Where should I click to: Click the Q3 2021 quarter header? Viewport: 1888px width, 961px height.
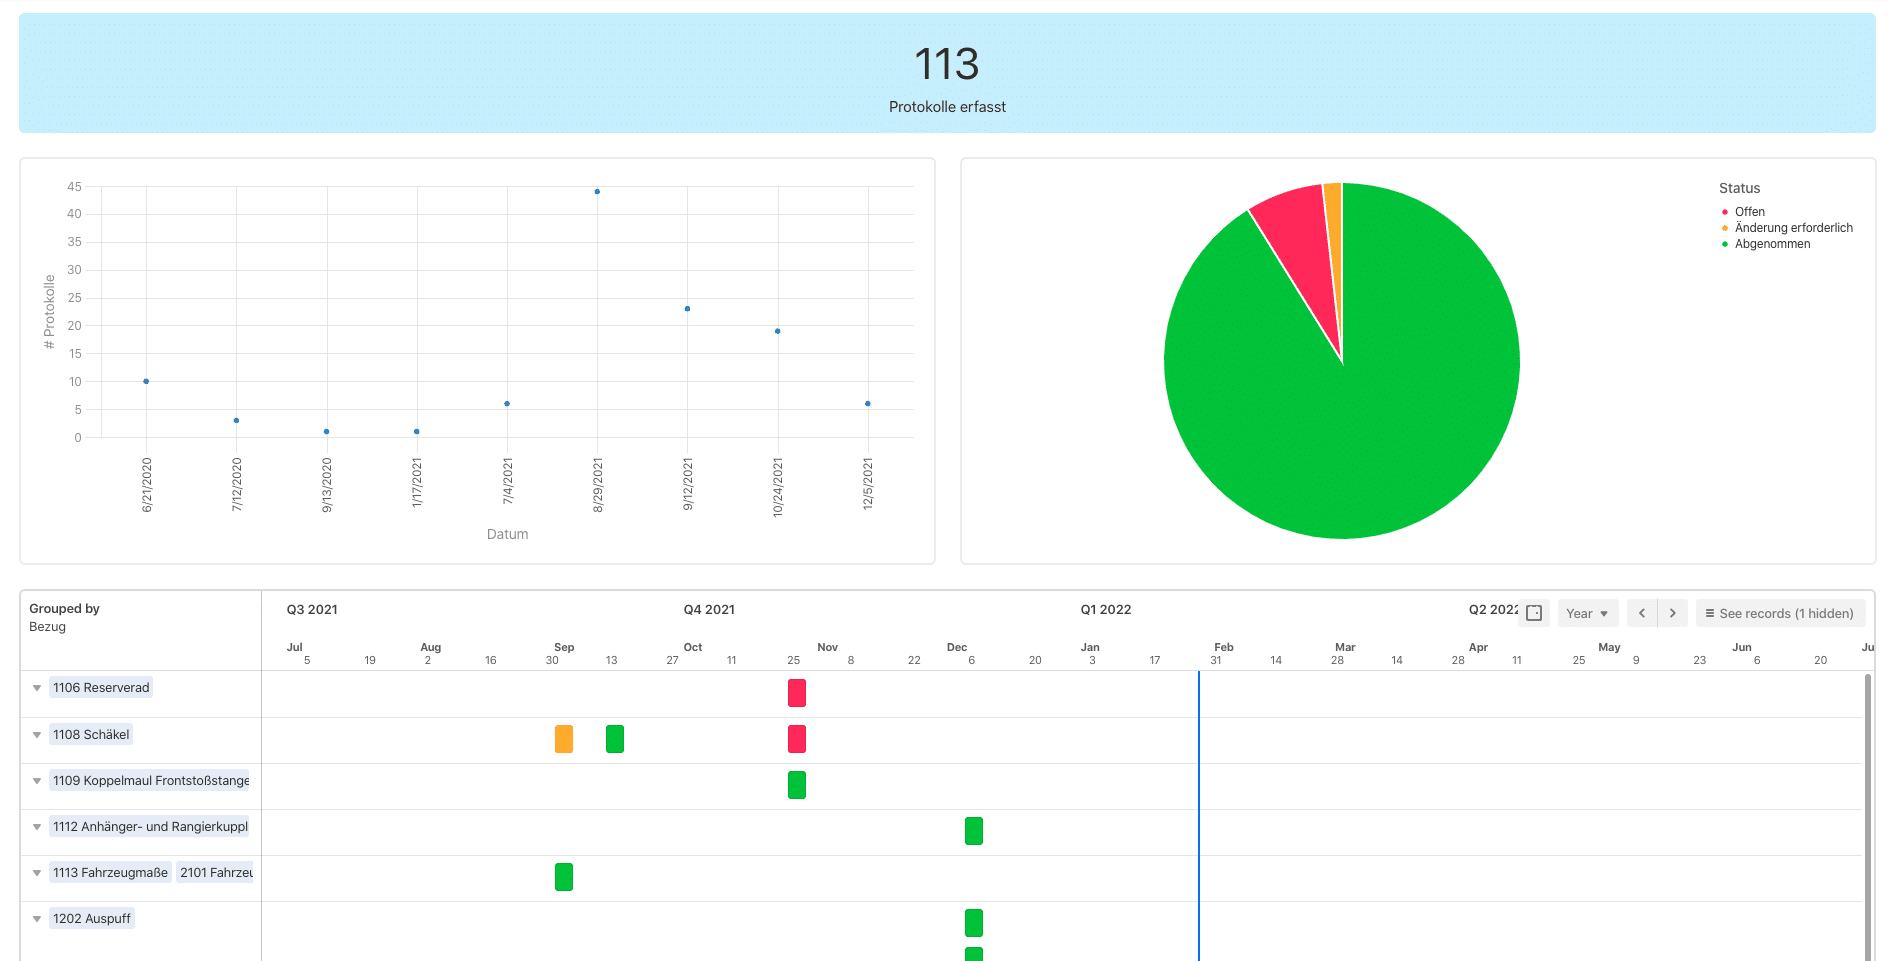tap(312, 609)
